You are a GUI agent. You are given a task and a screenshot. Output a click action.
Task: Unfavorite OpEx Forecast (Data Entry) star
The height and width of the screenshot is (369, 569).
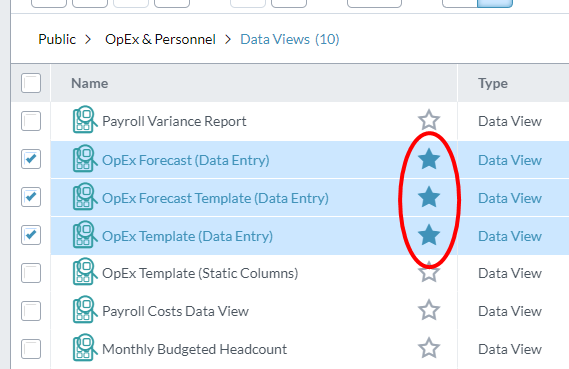429,159
